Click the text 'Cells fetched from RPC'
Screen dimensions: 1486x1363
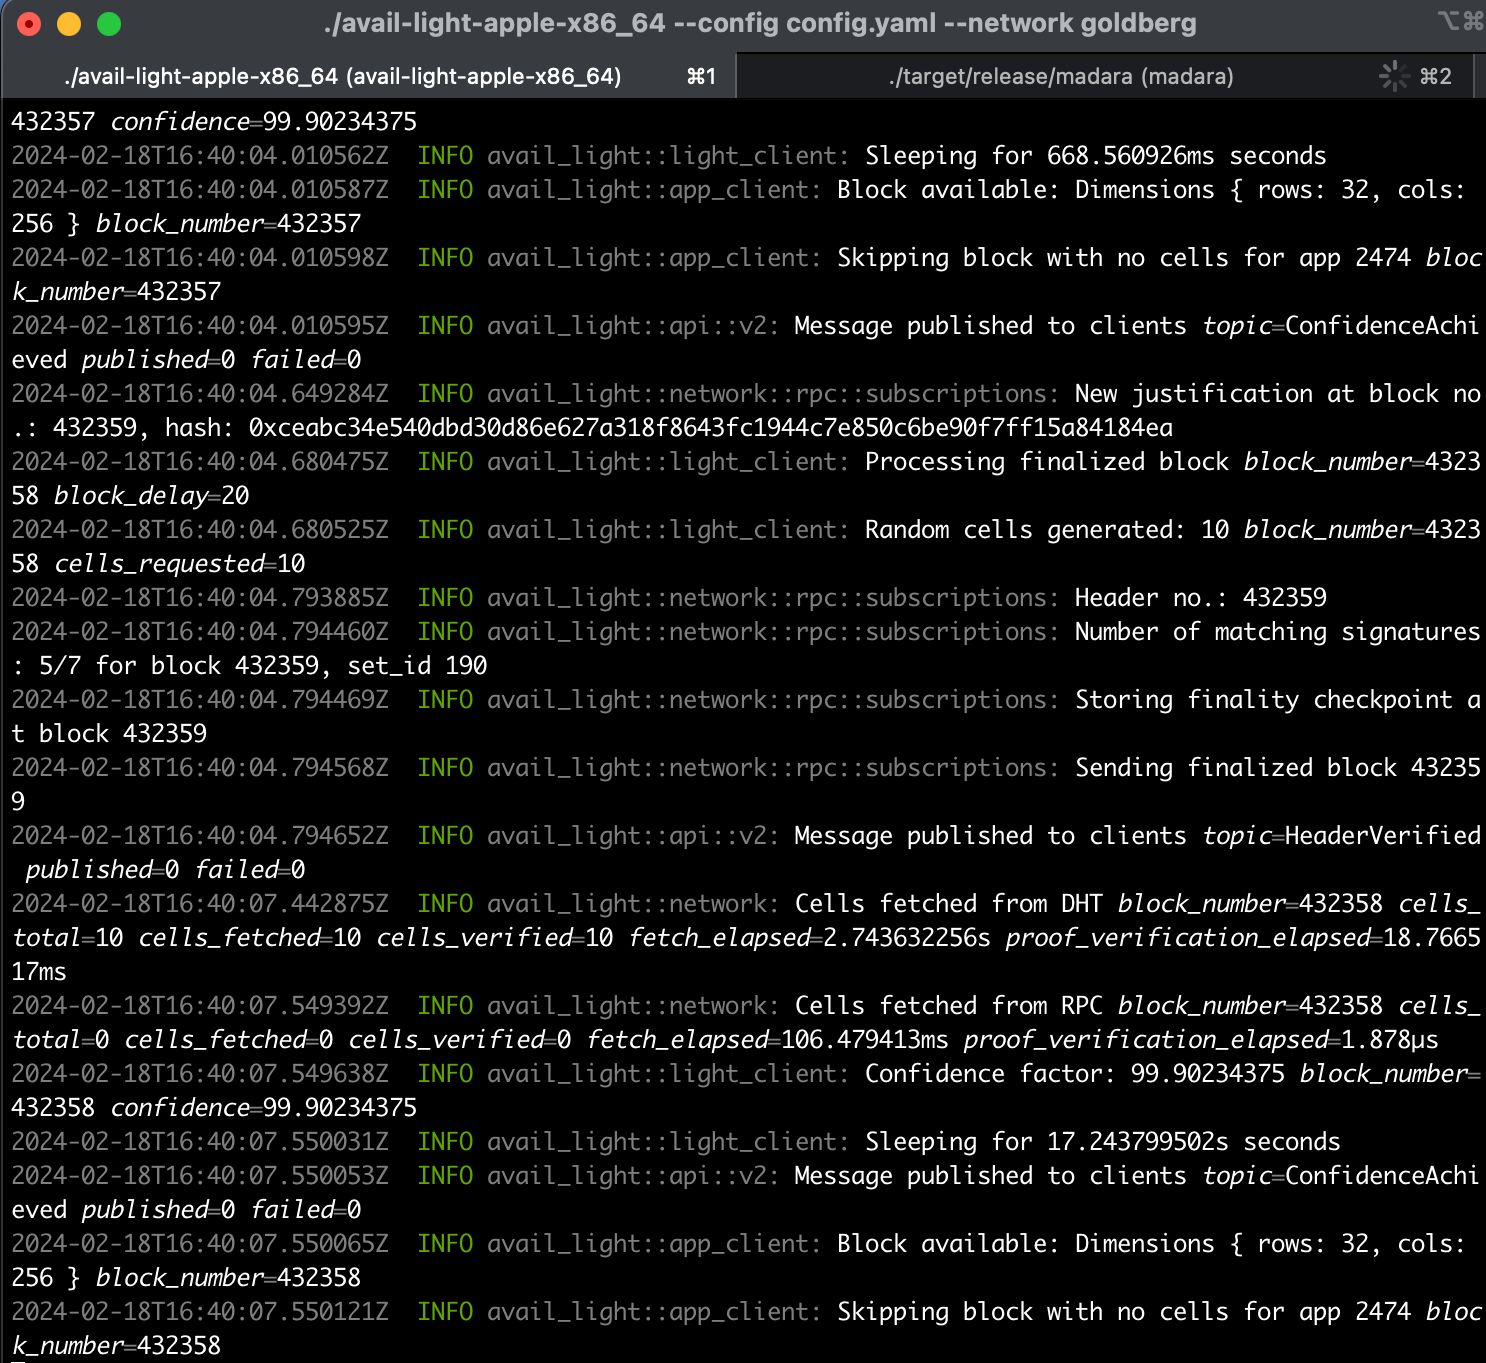948,1006
